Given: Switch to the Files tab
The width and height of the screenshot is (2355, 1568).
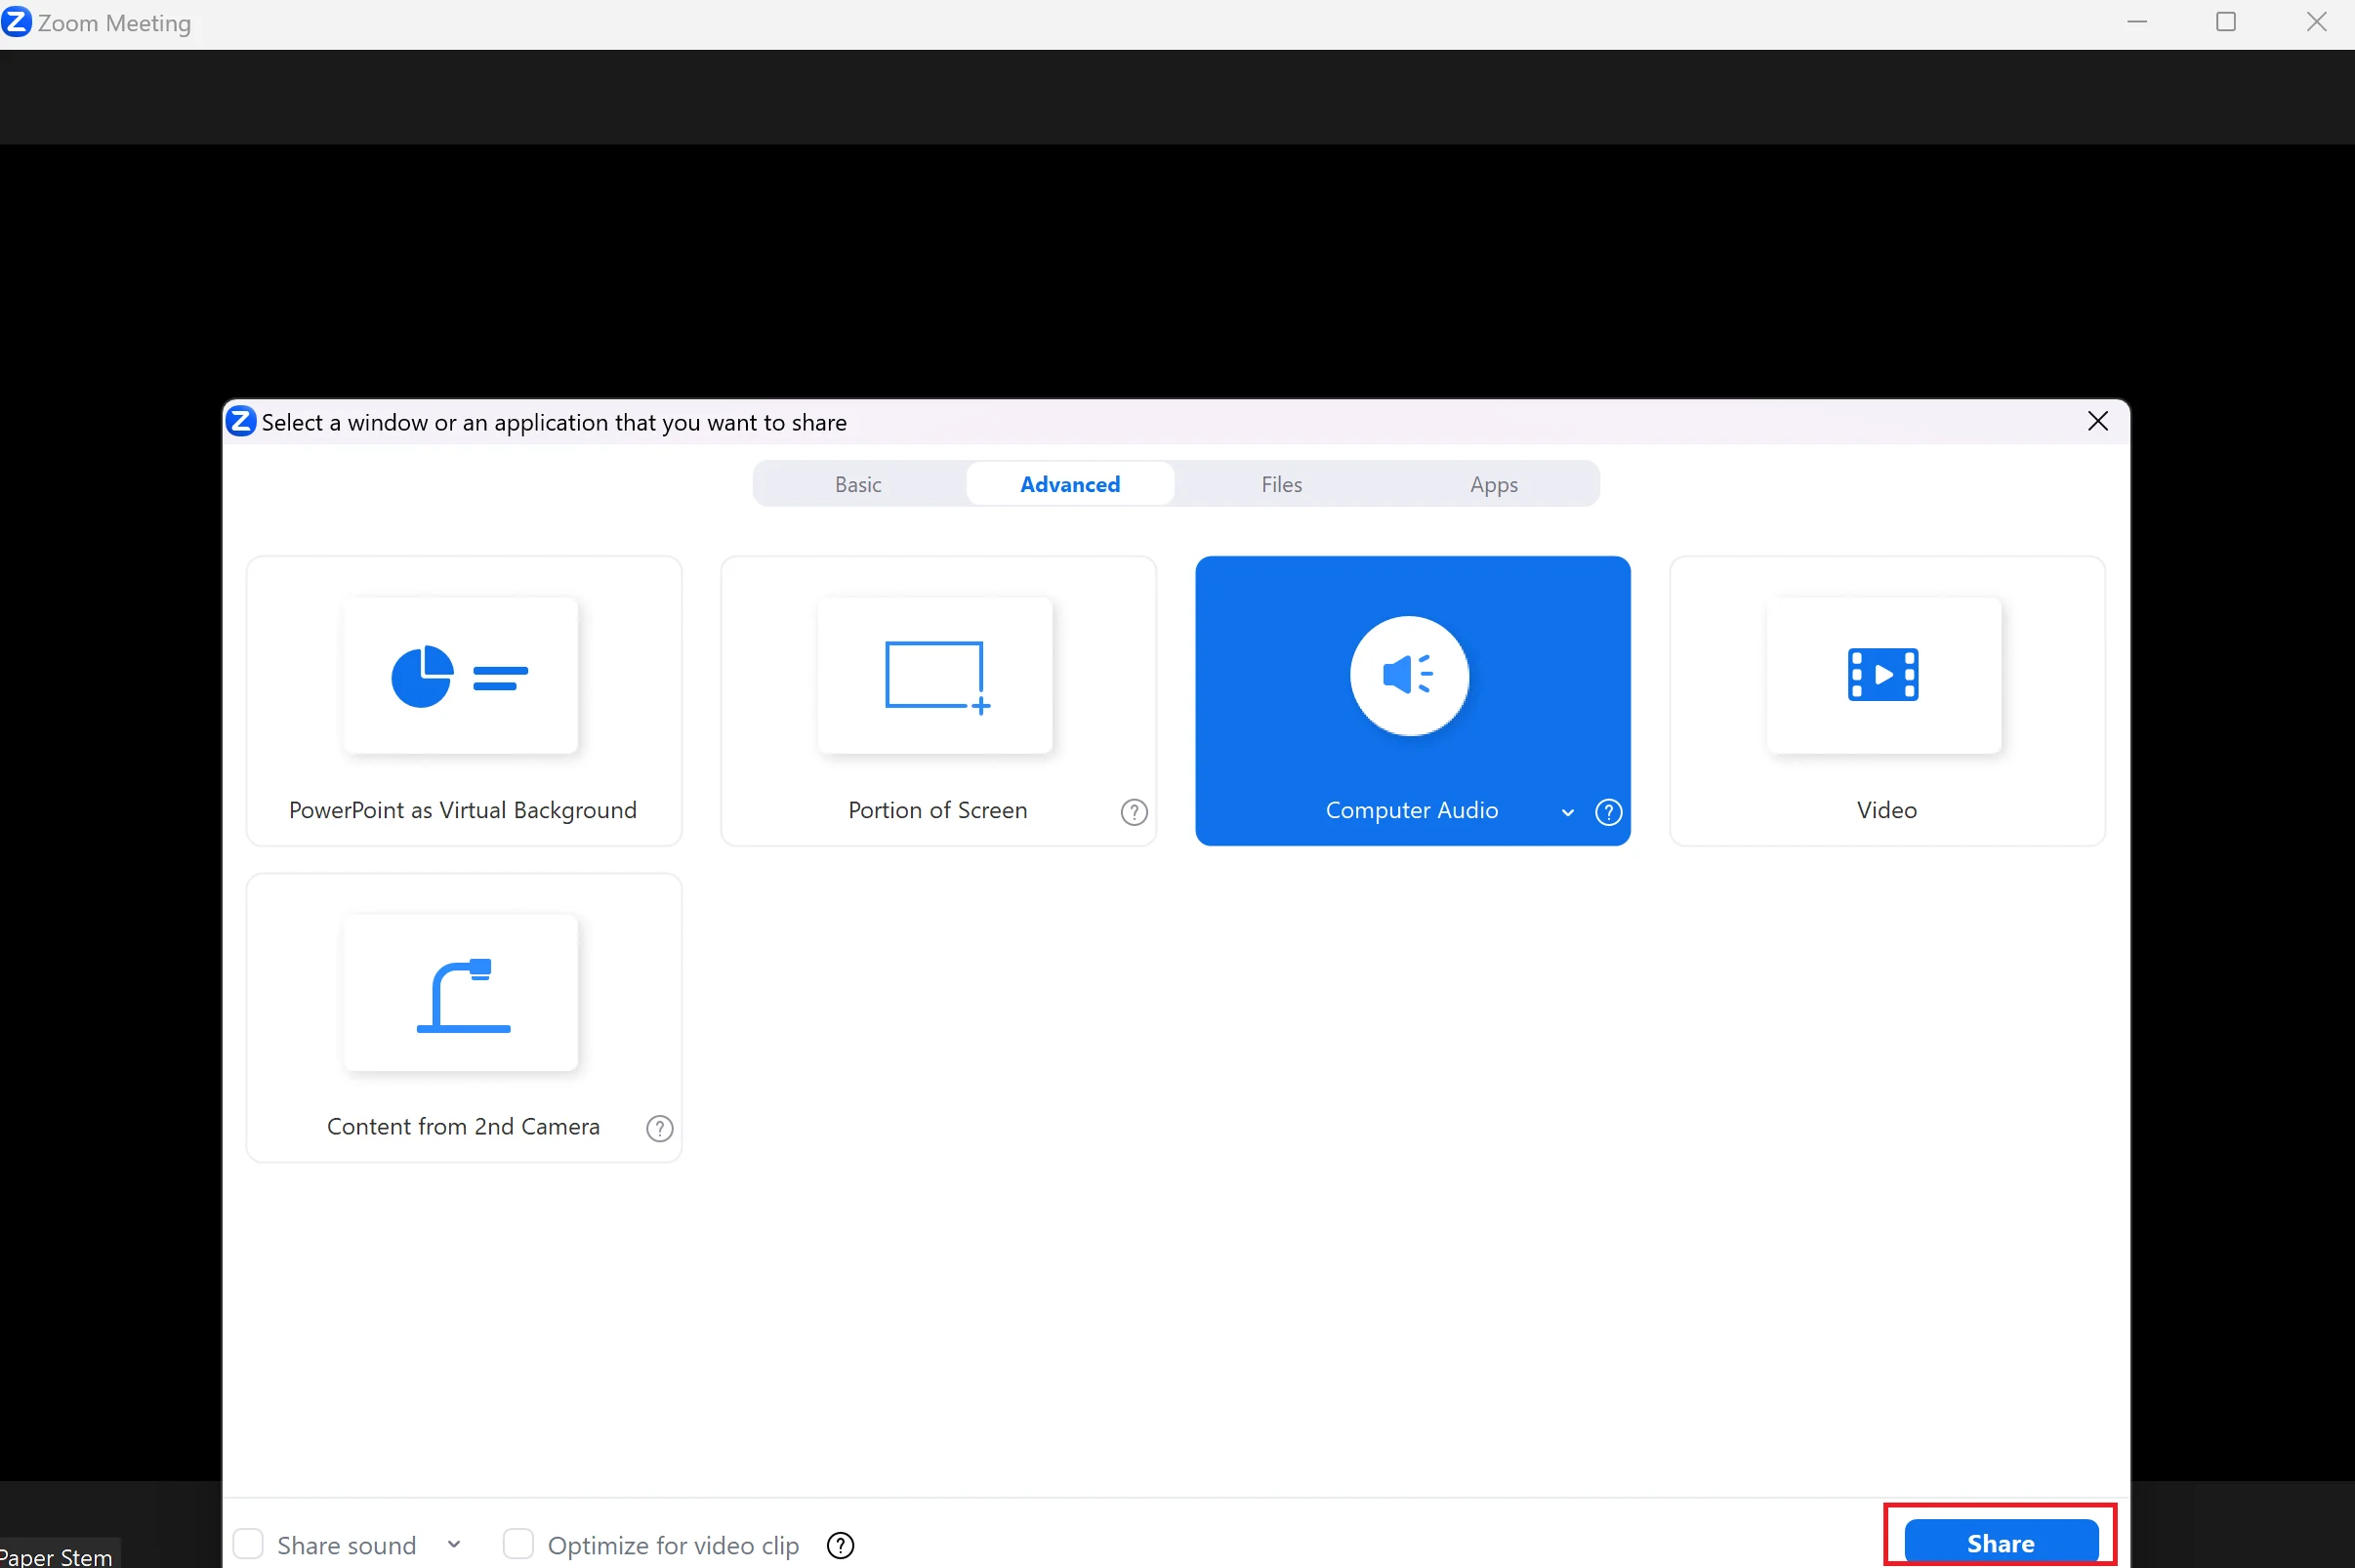Looking at the screenshot, I should [x=1282, y=484].
